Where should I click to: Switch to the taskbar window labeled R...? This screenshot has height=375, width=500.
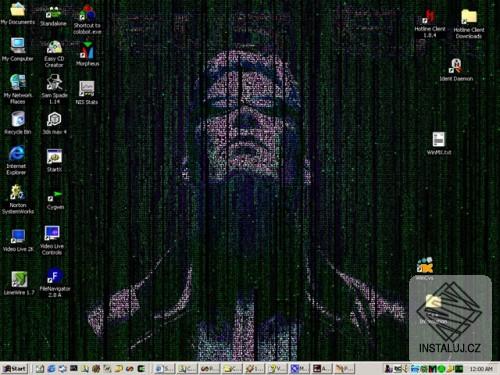[209, 368]
